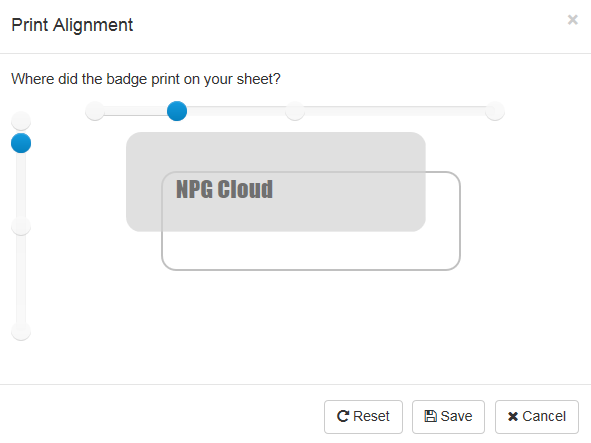
Task: Click horizontal slider track between third and last stops
Action: pos(395,111)
